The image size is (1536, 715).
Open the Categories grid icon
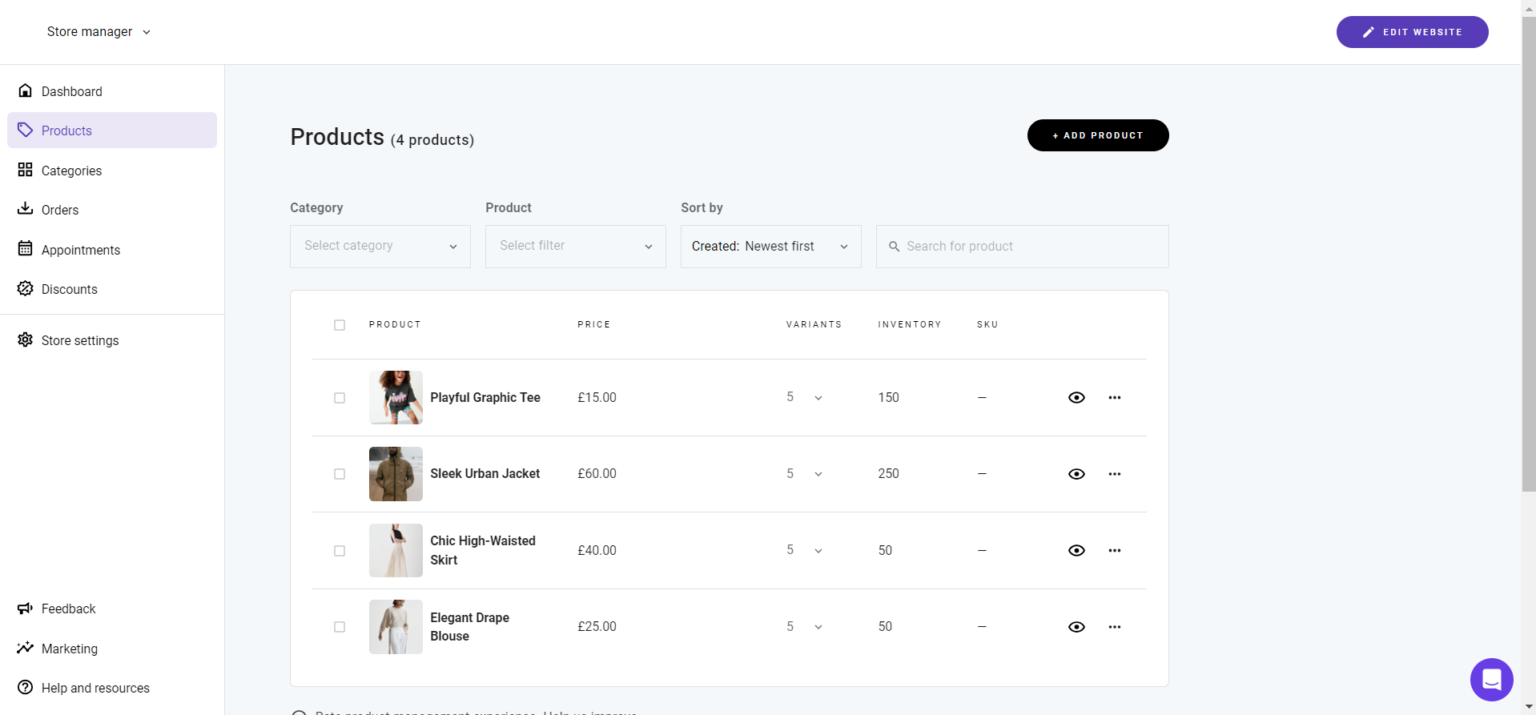pos(25,170)
